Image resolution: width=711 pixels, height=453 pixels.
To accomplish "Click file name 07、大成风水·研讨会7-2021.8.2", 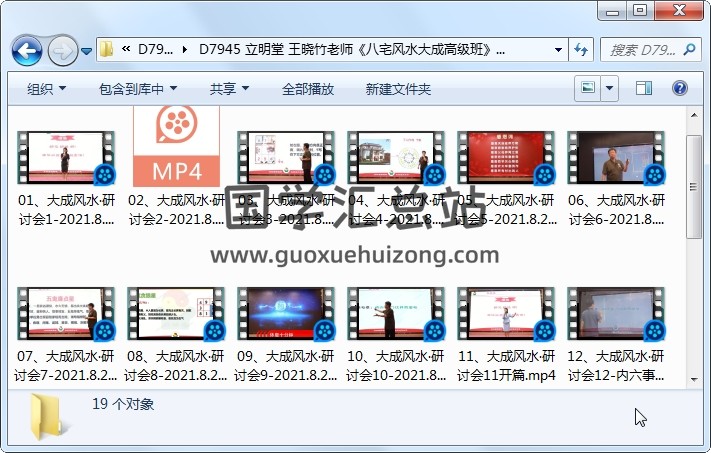I will [66, 365].
